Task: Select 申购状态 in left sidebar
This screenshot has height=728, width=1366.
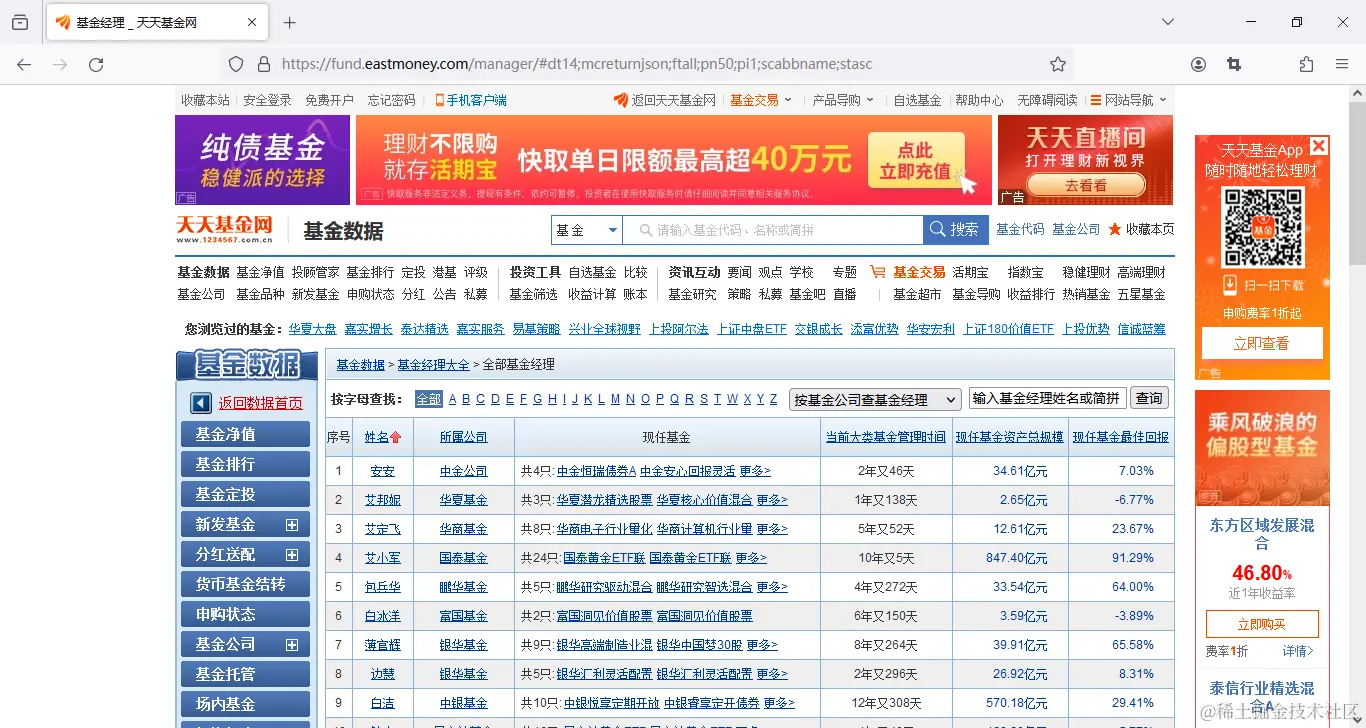Action: coord(245,614)
